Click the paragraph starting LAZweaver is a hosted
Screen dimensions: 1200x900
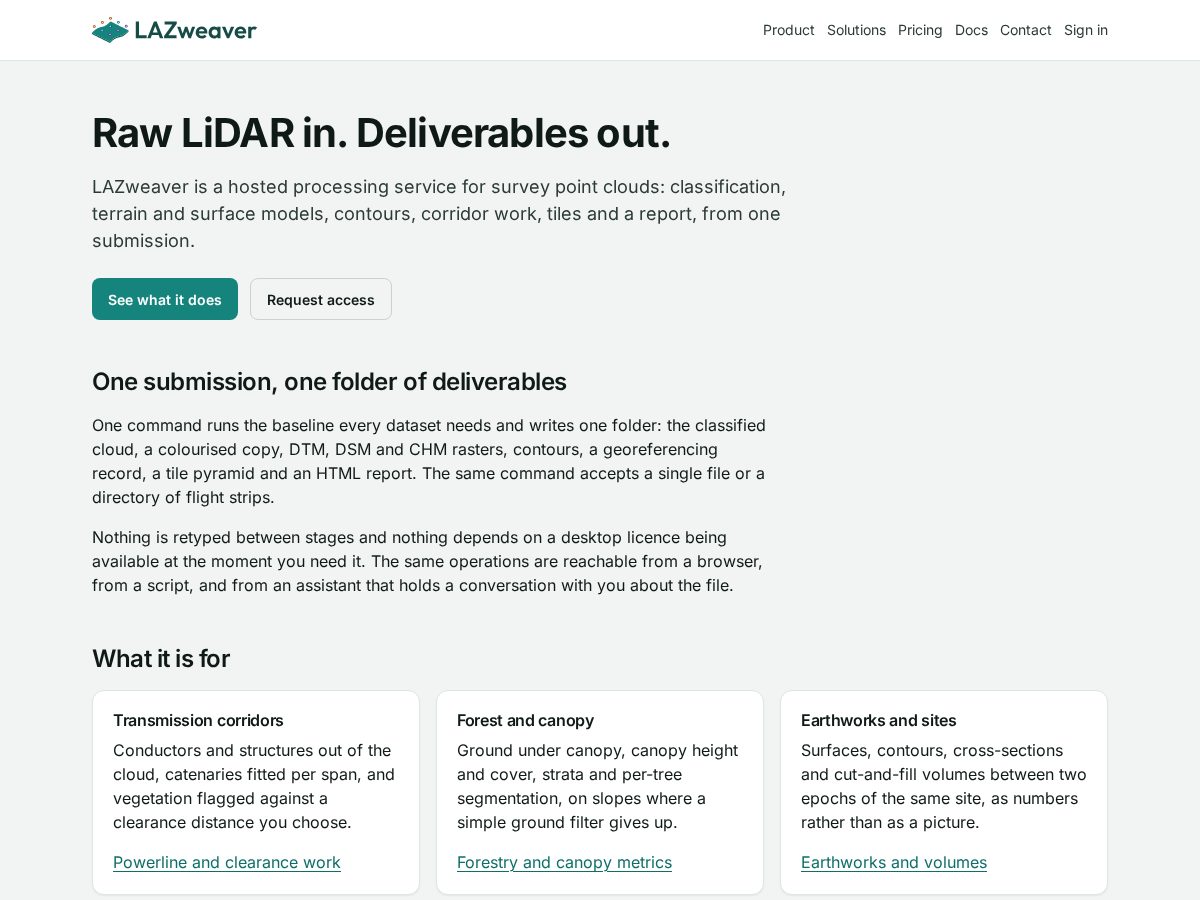coord(439,213)
